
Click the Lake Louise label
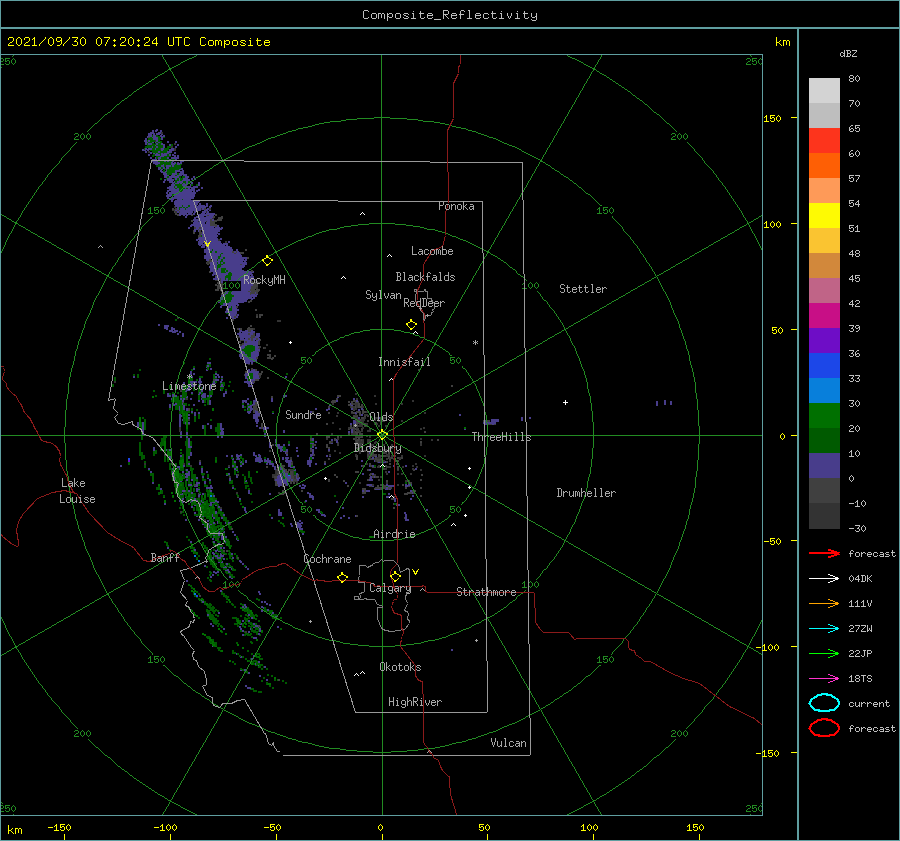tap(77, 491)
